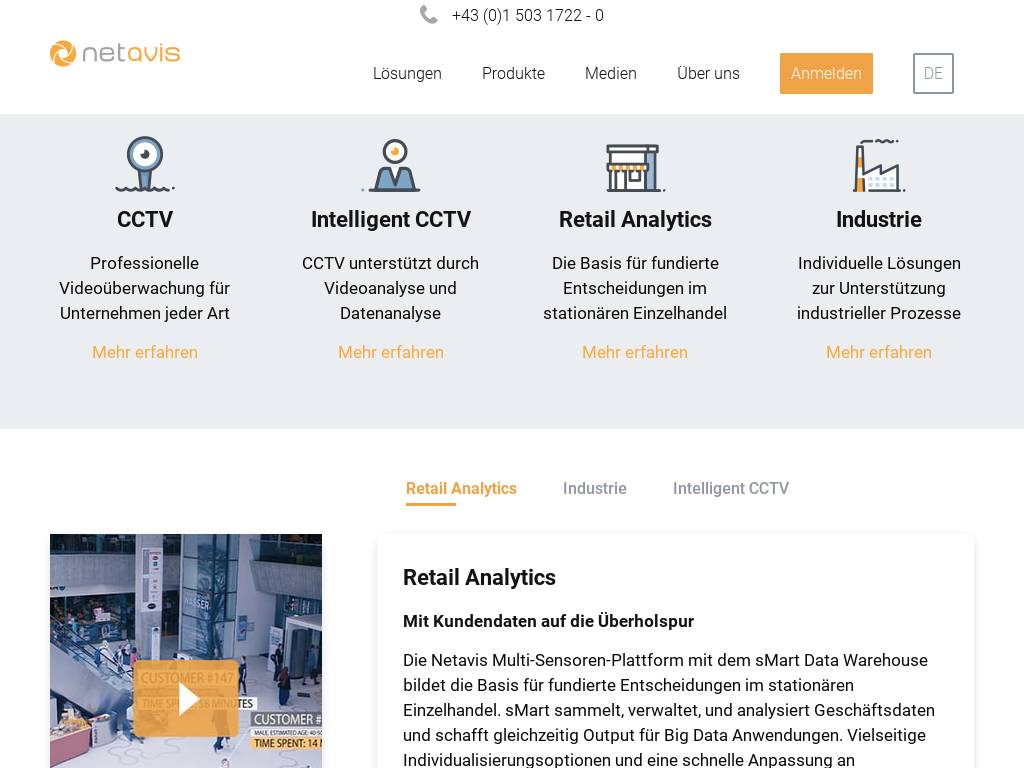
Task: Open the Produkte menu
Action: (x=513, y=74)
